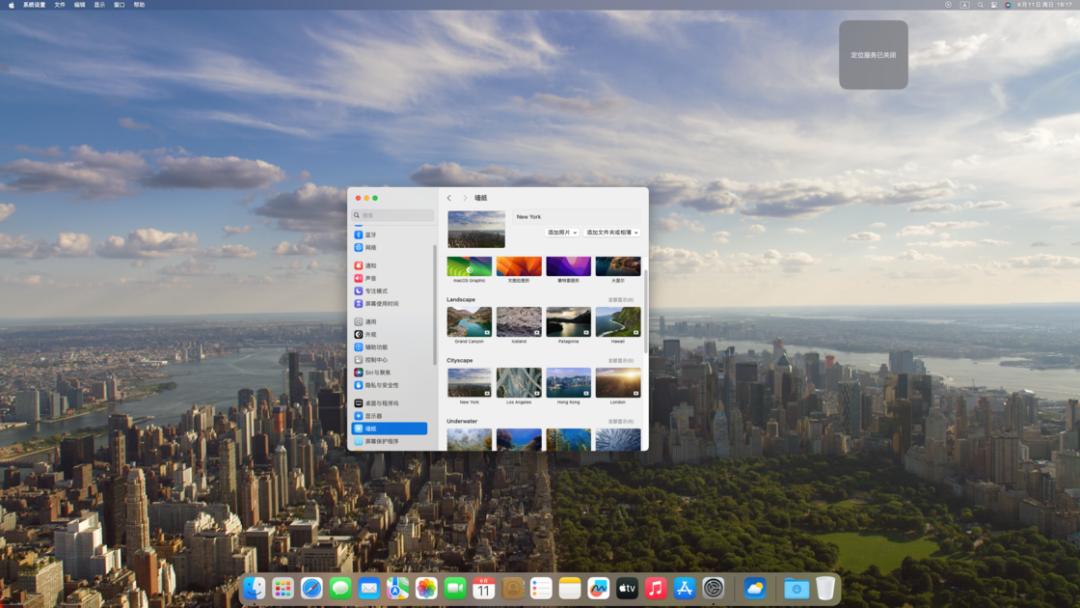Click the wallpaper list vertical scrollbar

point(645,310)
